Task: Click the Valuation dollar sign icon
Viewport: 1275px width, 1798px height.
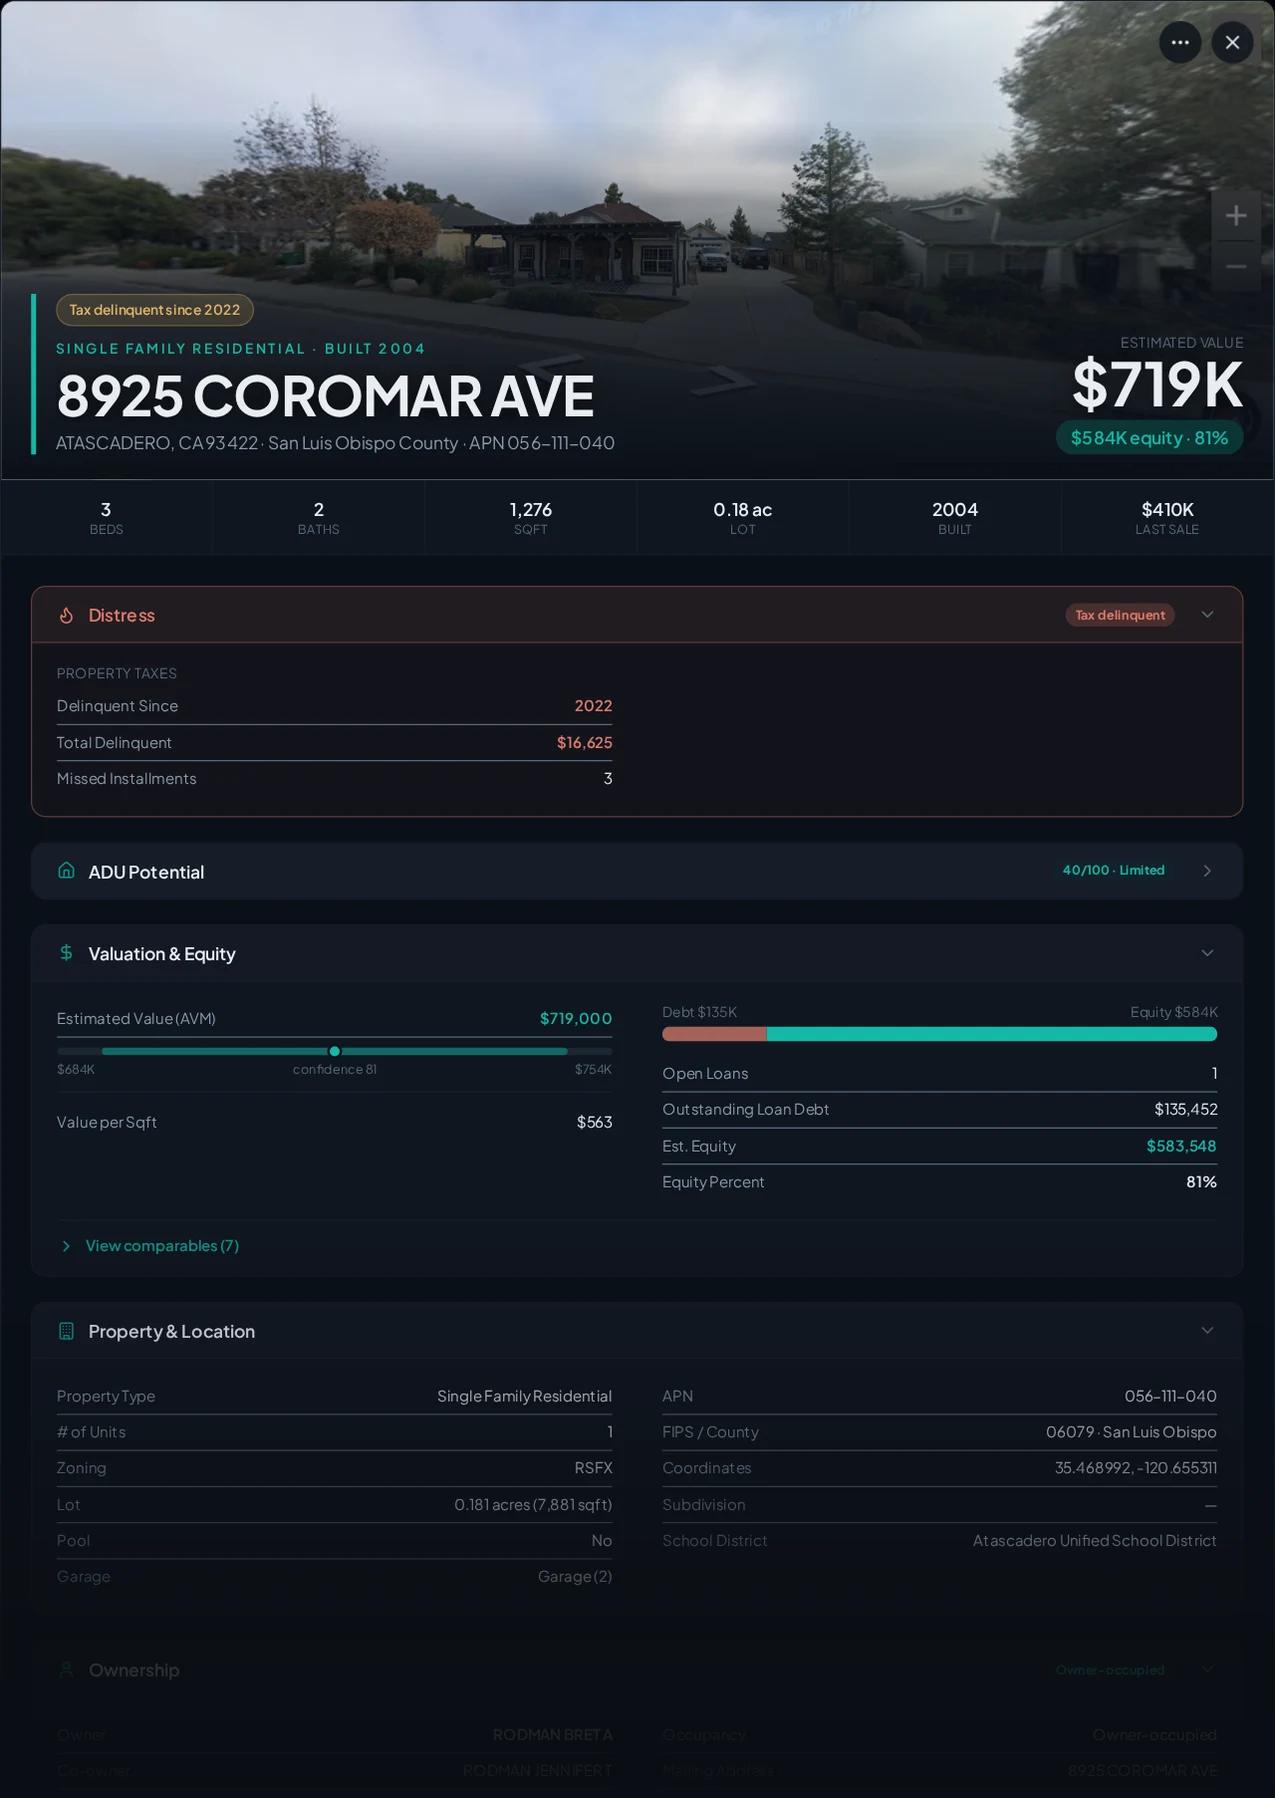Action: pyautogui.click(x=66, y=953)
